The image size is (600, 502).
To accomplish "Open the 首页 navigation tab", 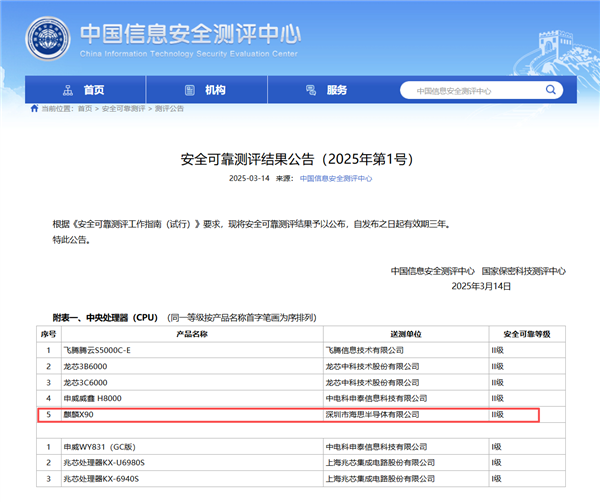I will (94, 90).
